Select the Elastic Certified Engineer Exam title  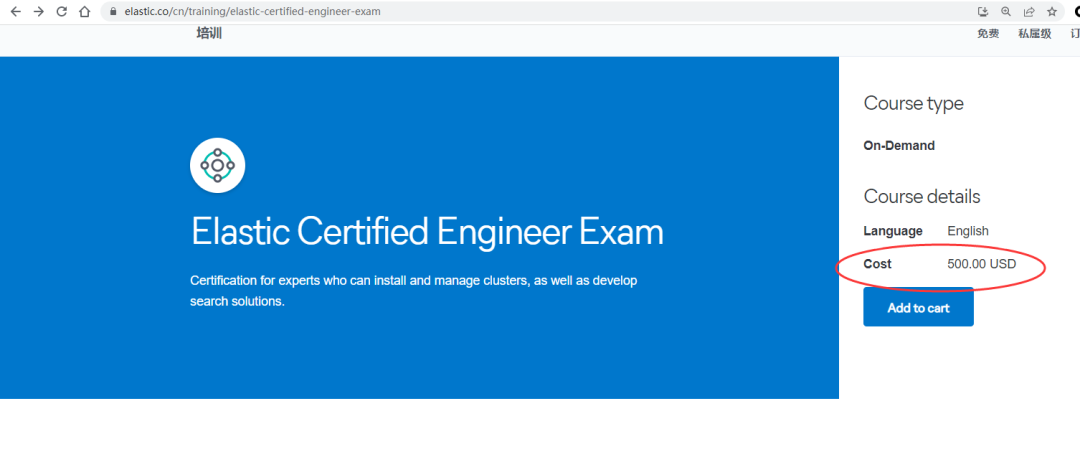coord(427,232)
